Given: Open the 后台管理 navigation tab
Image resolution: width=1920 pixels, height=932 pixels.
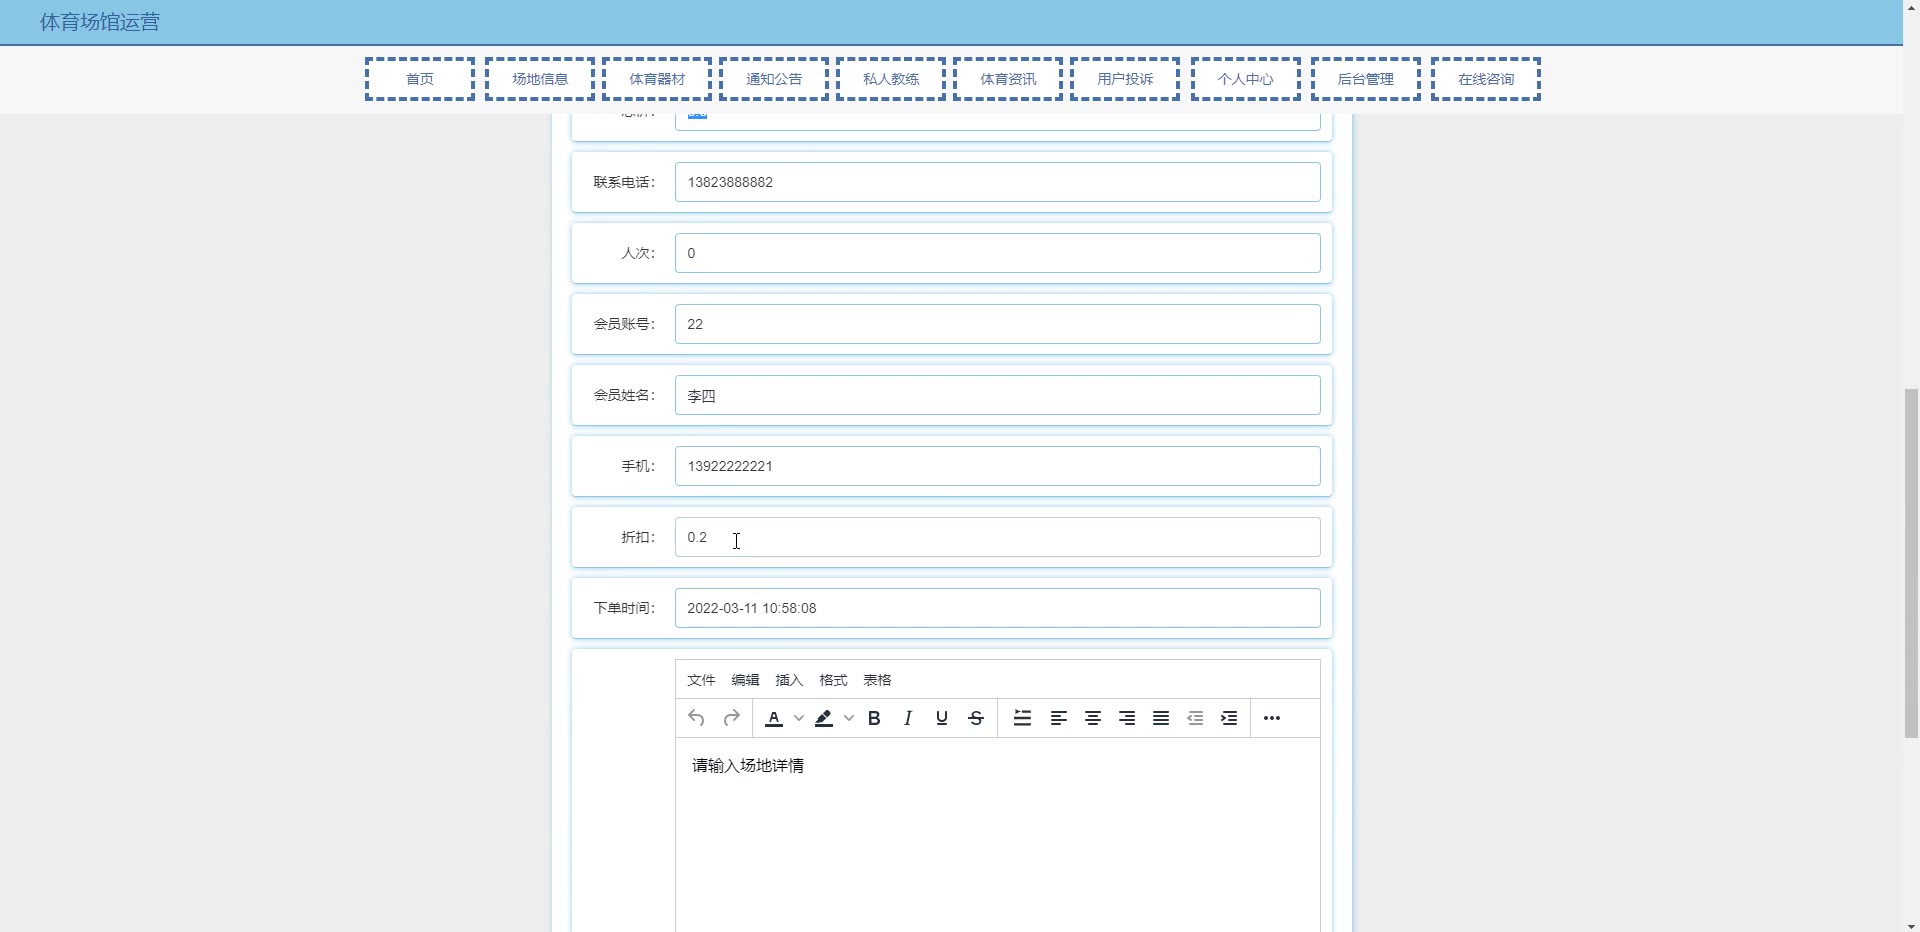Looking at the screenshot, I should pyautogui.click(x=1366, y=79).
